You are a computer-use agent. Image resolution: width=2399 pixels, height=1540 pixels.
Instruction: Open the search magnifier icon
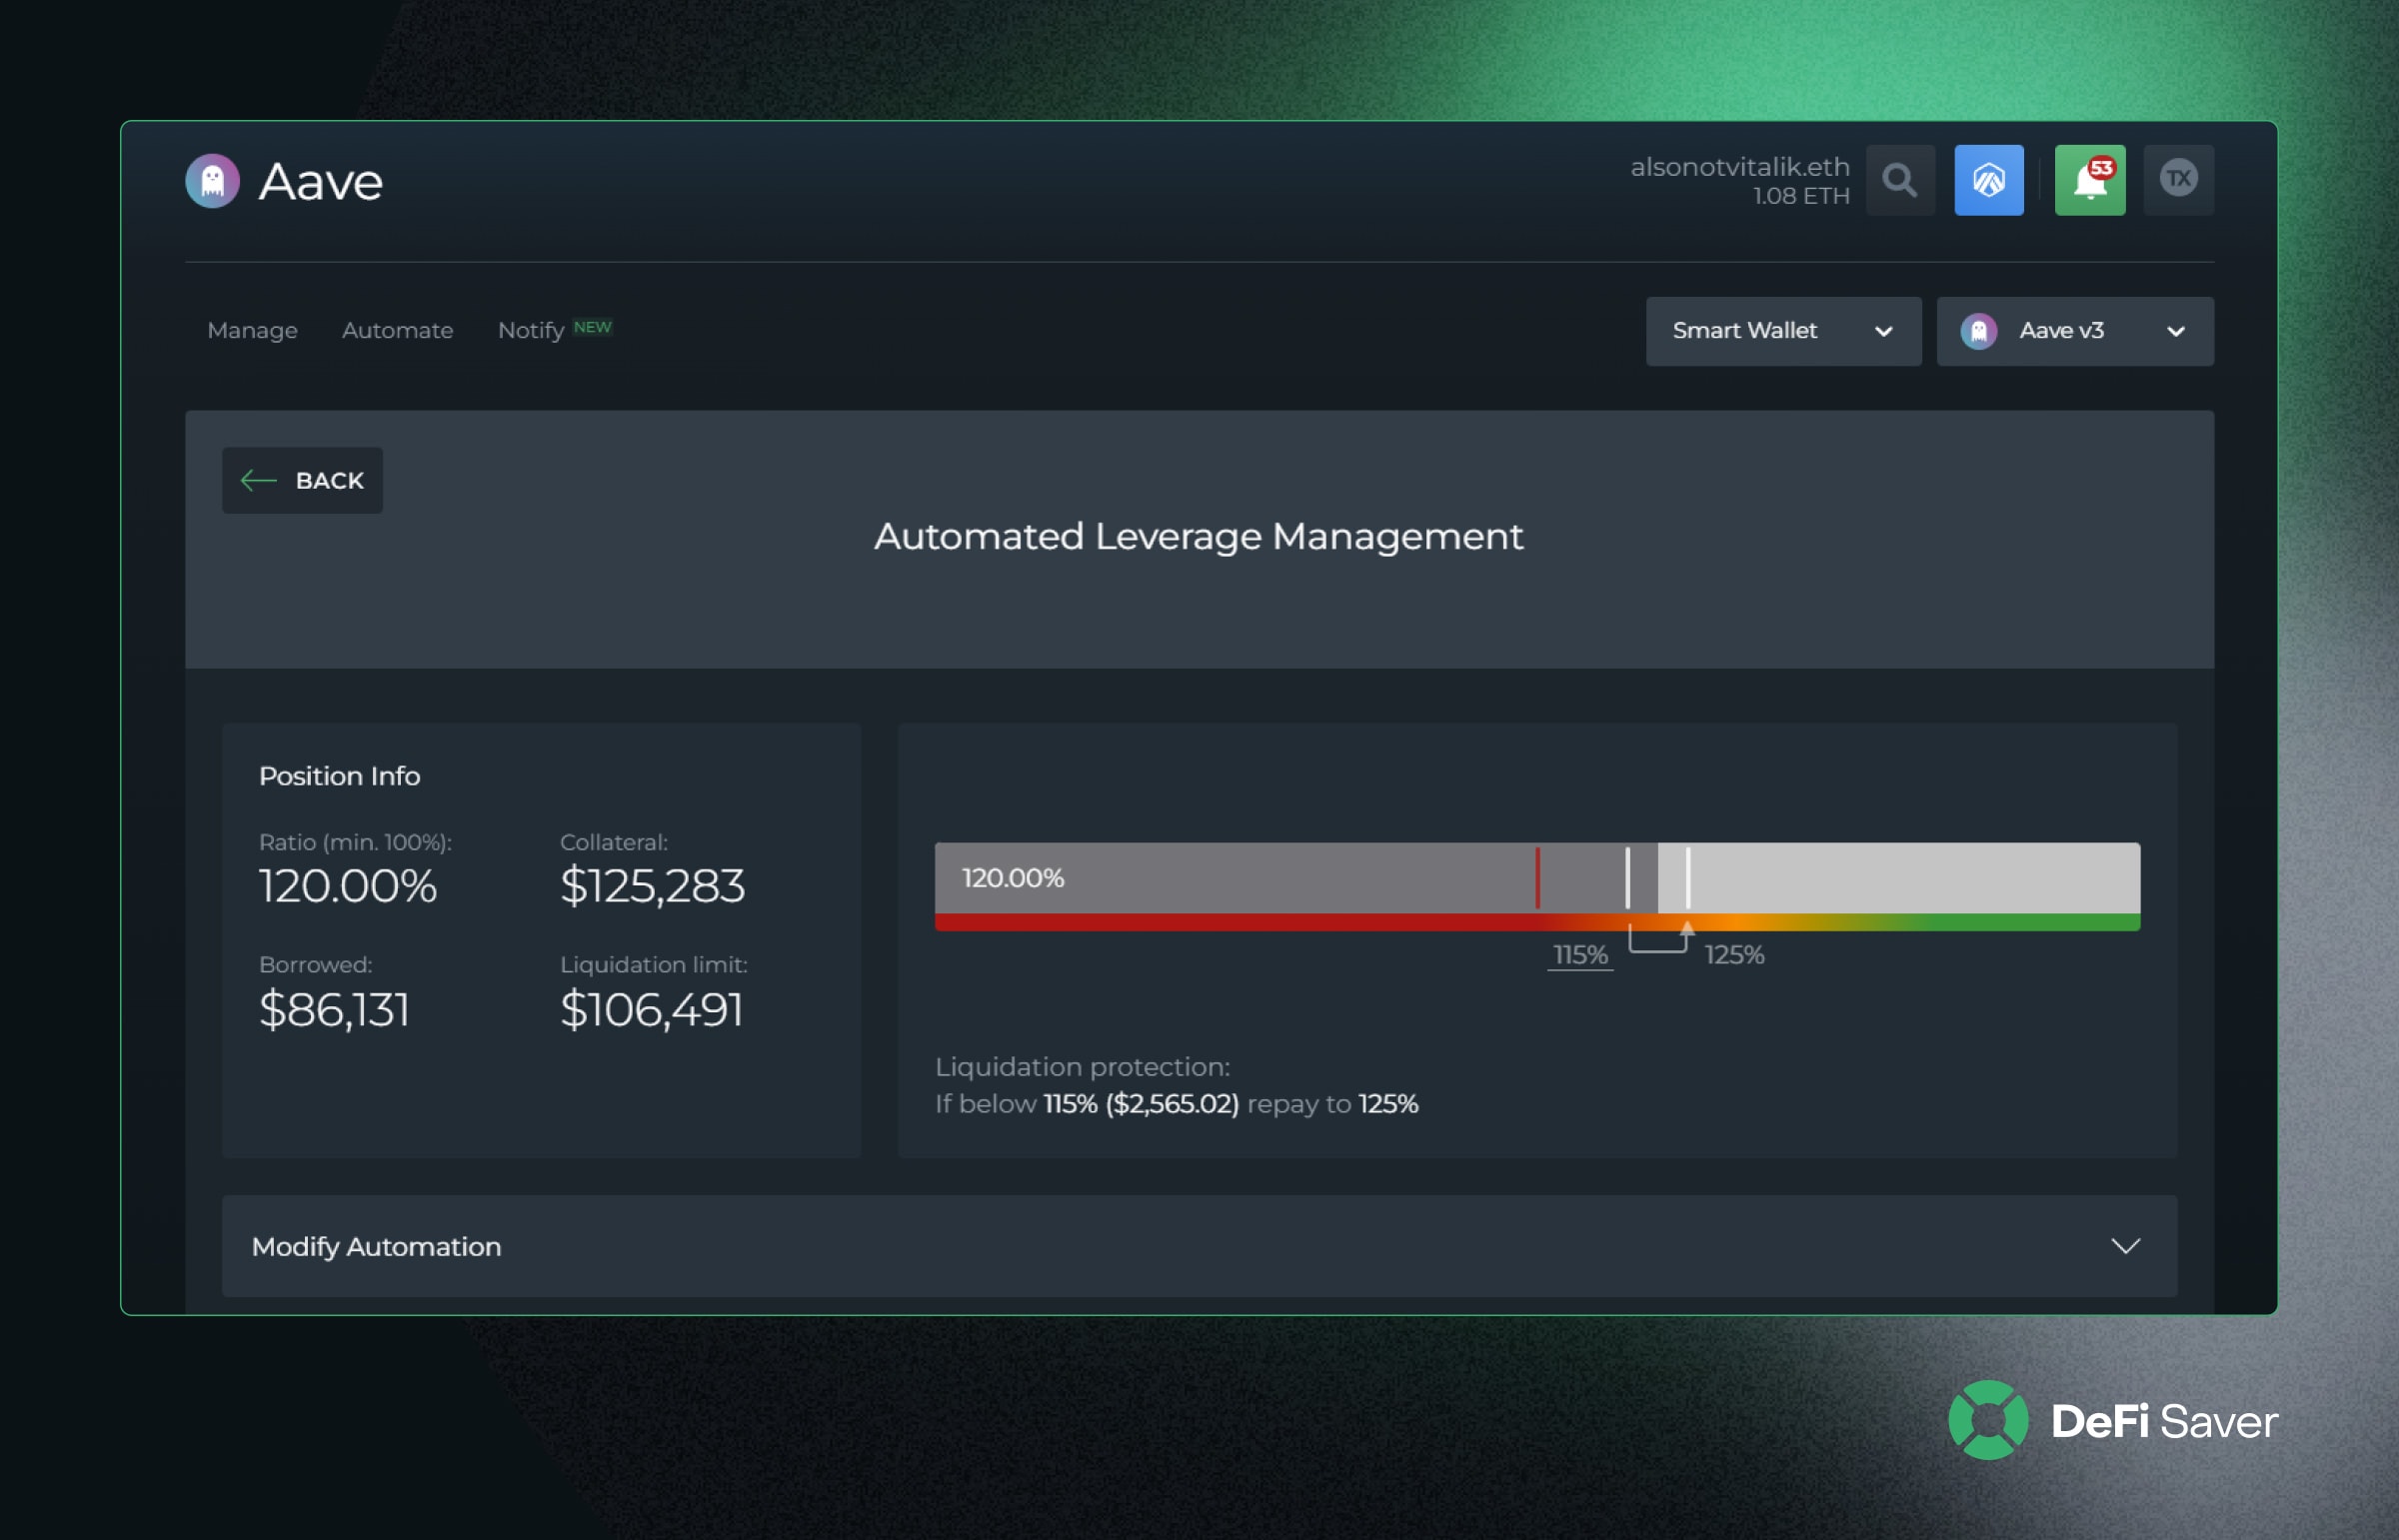click(x=1900, y=180)
